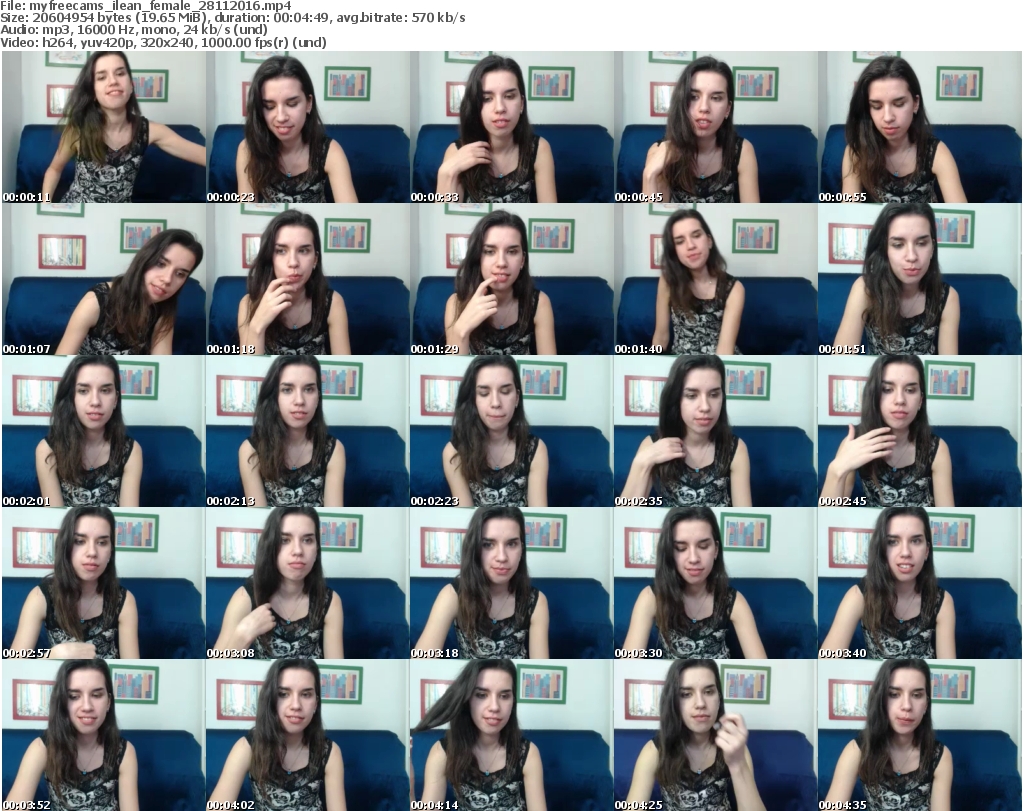This screenshot has height=811, width=1024.
Task: Select the frame at 00:03:40
Action: click(x=920, y=583)
